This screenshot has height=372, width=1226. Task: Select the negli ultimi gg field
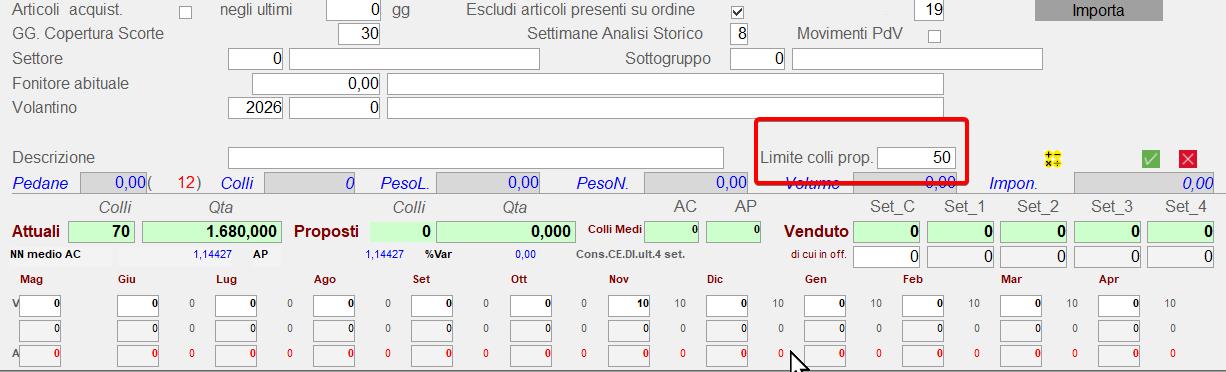pos(354,11)
